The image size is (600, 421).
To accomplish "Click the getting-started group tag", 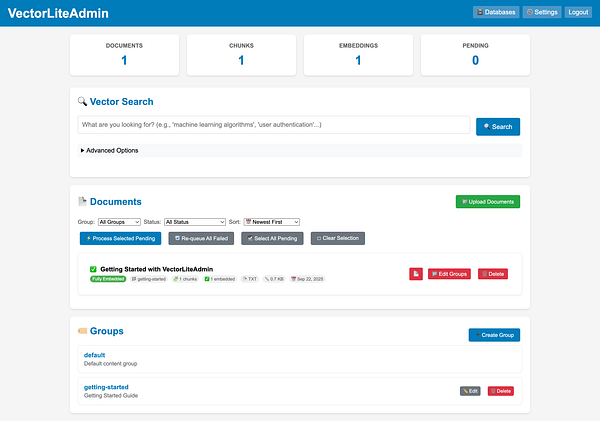I will tap(149, 279).
